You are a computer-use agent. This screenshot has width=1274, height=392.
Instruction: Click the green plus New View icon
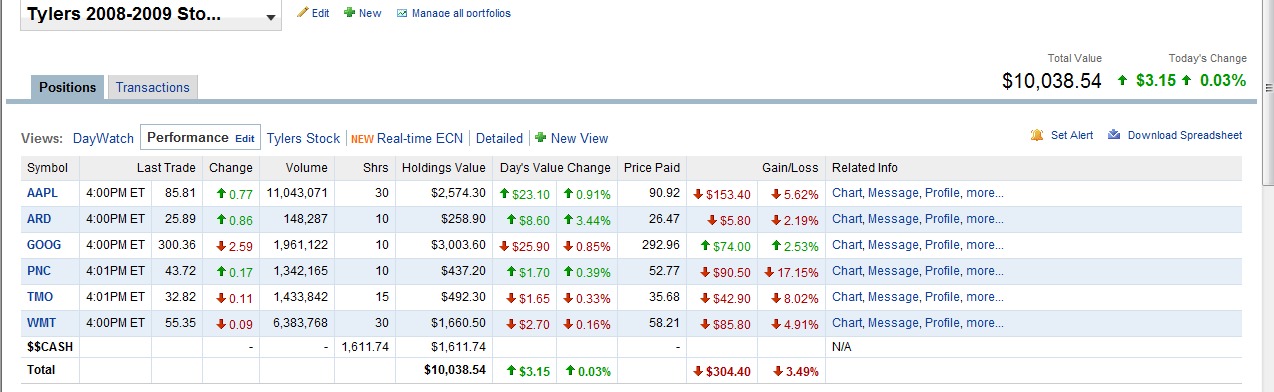[540, 138]
